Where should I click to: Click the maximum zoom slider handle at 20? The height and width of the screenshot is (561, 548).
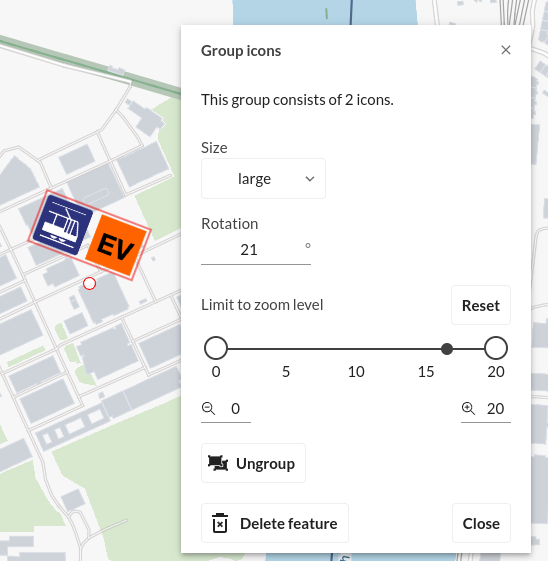[x=496, y=348]
